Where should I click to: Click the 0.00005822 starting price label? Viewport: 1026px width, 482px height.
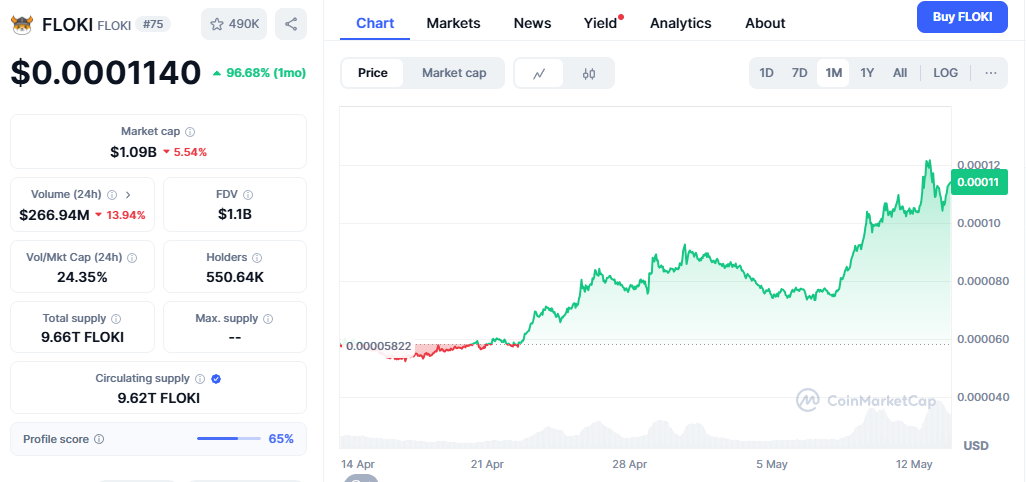coord(378,346)
